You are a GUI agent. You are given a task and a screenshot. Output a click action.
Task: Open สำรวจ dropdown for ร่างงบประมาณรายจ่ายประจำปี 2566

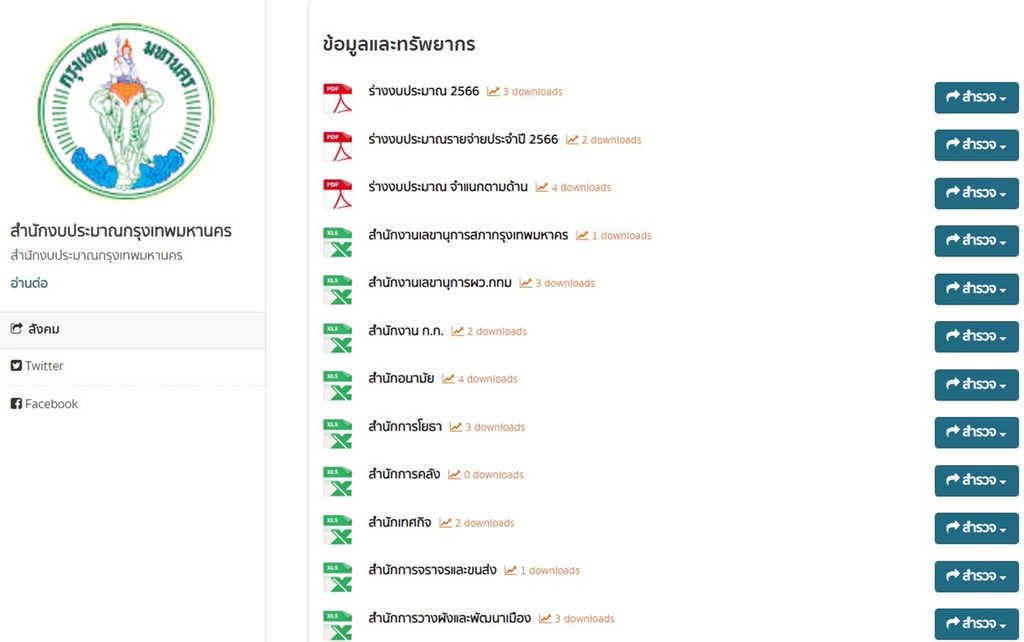(x=976, y=145)
